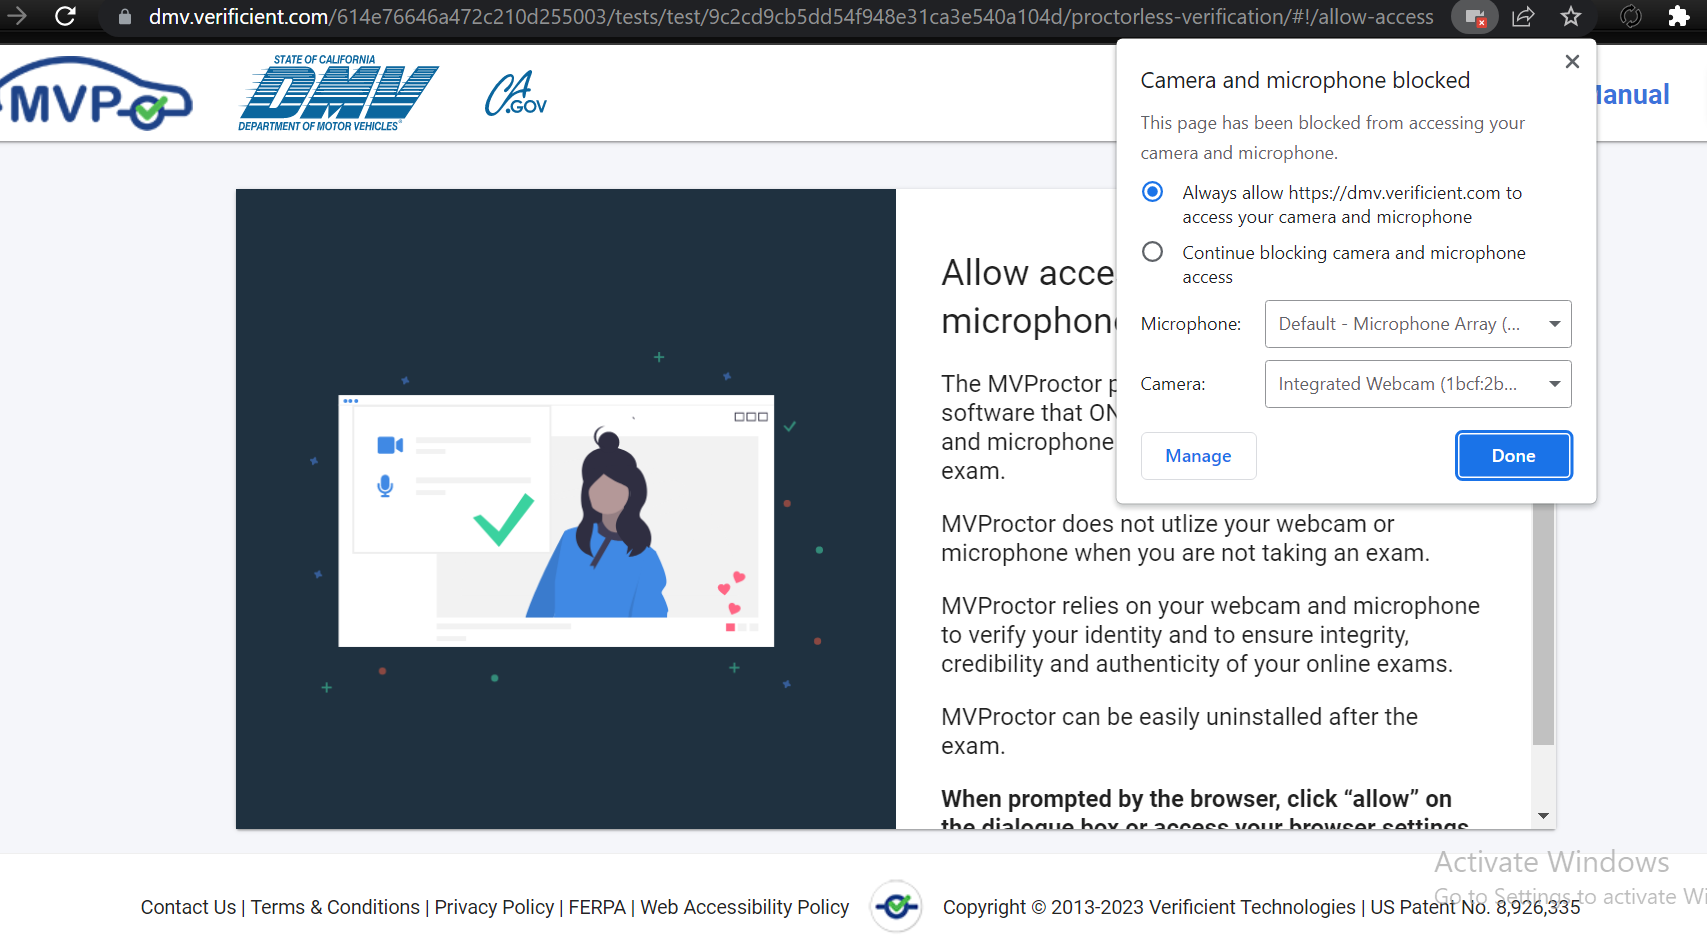The image size is (1707, 936).
Task: Click the Verificient checkmark logo in footer
Action: [x=896, y=906]
